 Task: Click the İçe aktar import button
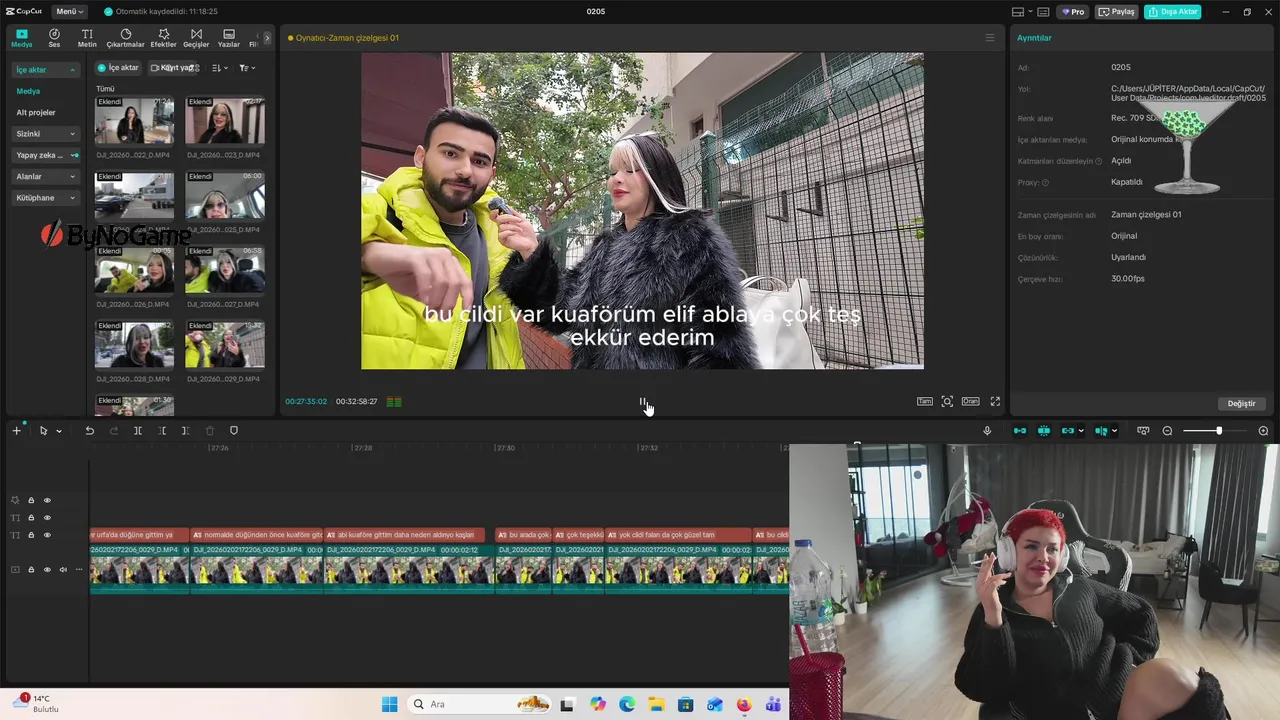click(x=119, y=68)
